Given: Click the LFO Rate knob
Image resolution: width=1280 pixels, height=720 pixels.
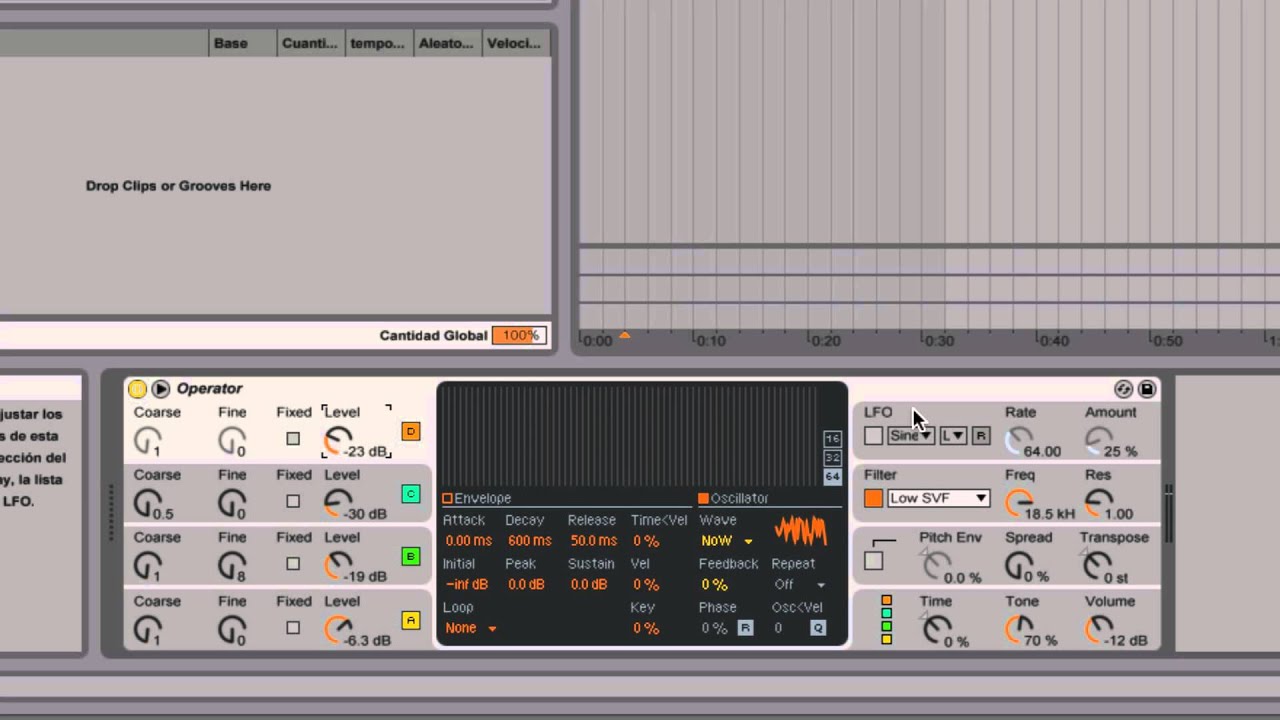Looking at the screenshot, I should pos(1019,440).
